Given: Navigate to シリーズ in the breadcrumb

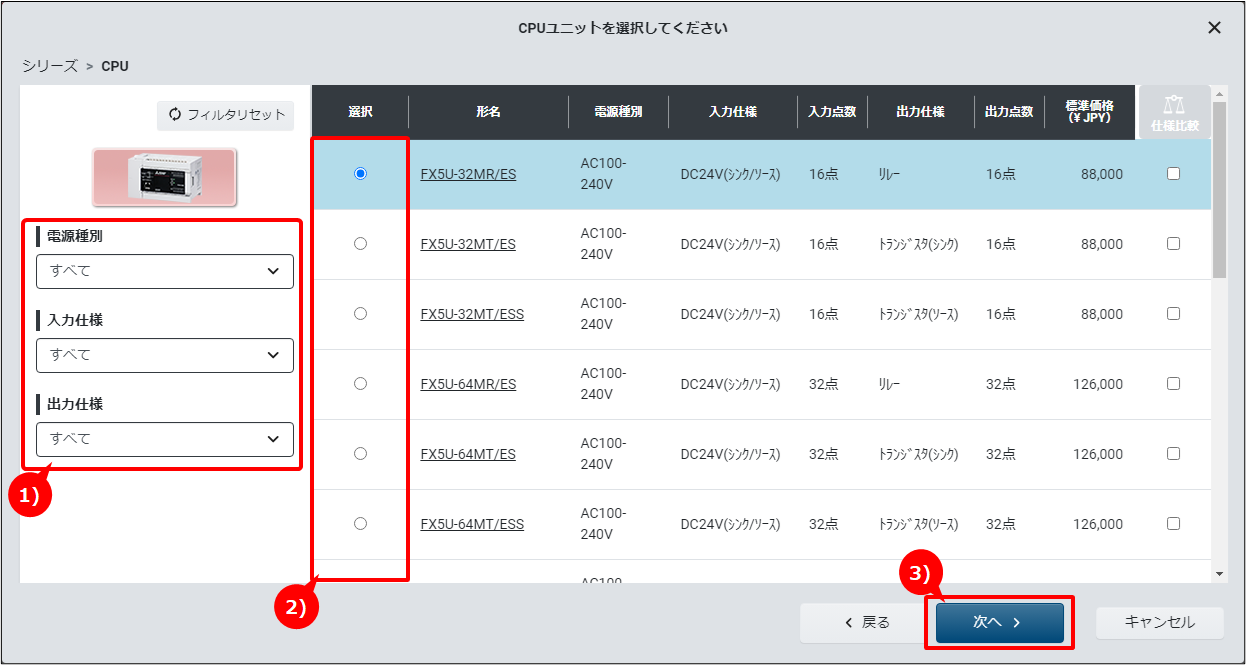Looking at the screenshot, I should tap(49, 66).
